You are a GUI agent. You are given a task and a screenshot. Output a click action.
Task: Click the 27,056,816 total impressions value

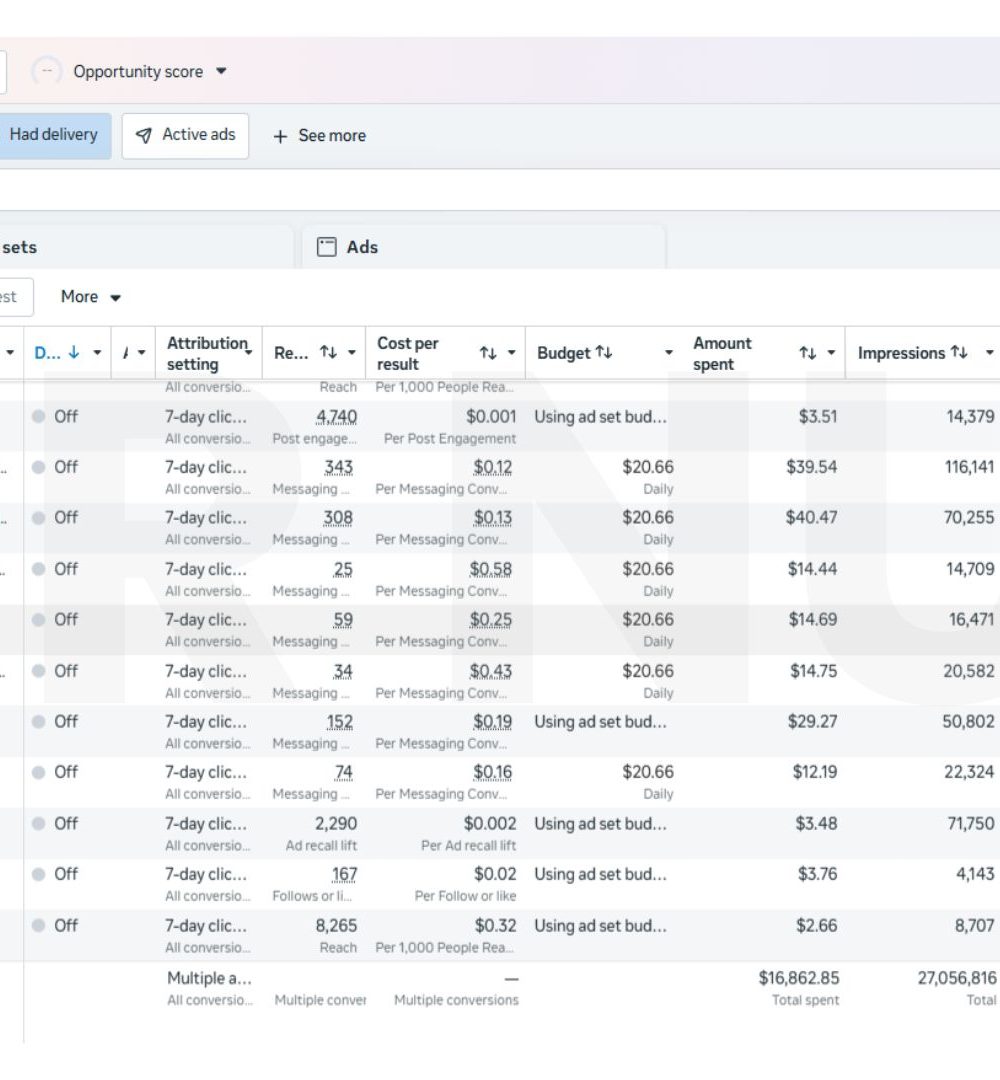(957, 978)
